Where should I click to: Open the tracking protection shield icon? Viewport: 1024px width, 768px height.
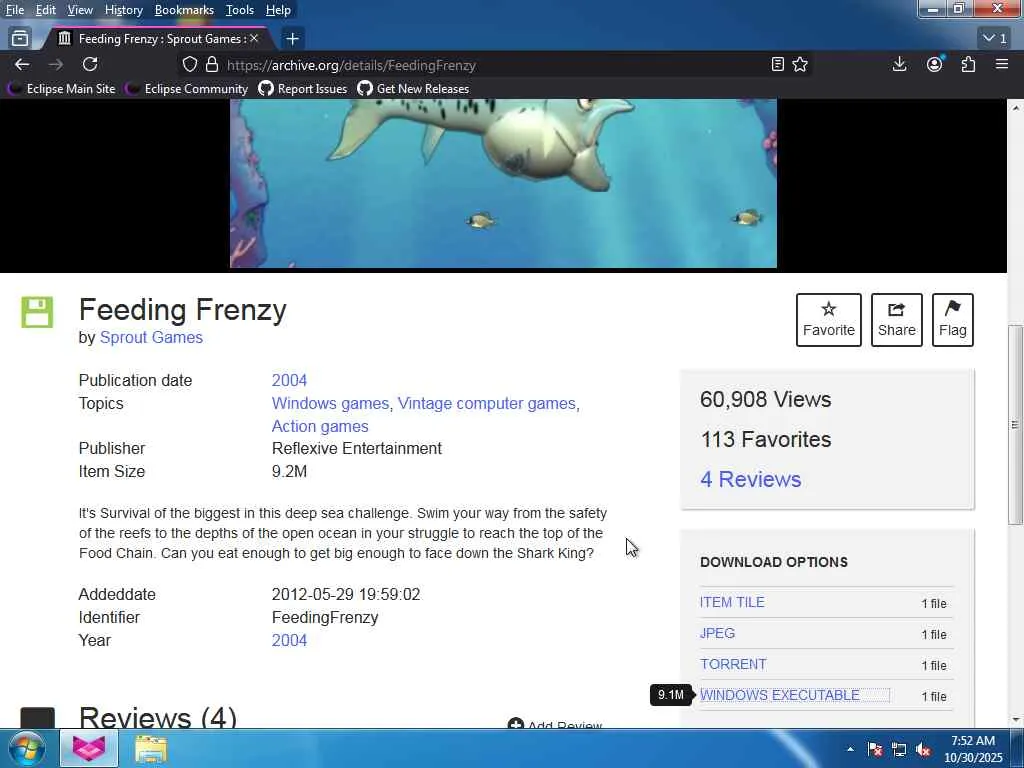pos(189,65)
